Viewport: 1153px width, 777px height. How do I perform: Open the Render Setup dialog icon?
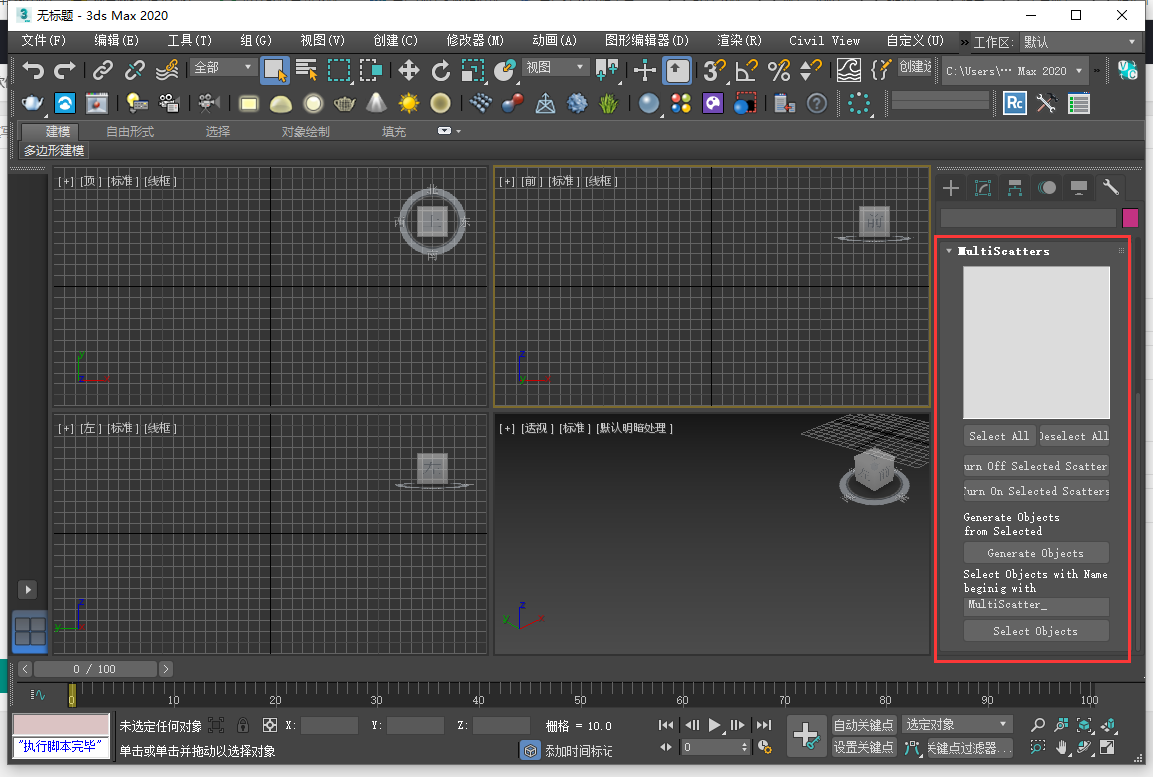pos(33,103)
